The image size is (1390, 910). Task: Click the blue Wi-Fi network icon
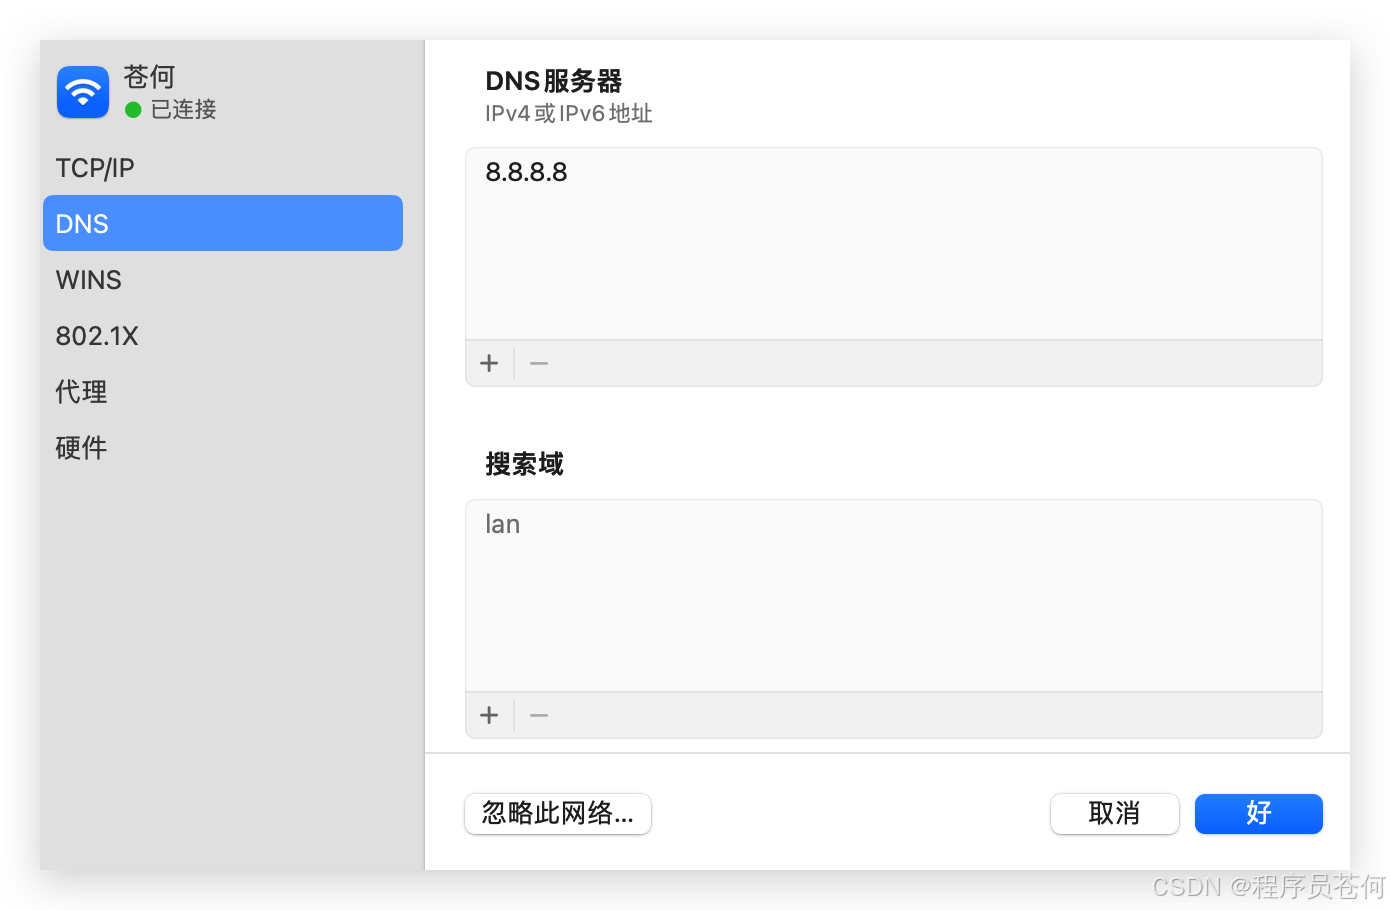coord(83,92)
